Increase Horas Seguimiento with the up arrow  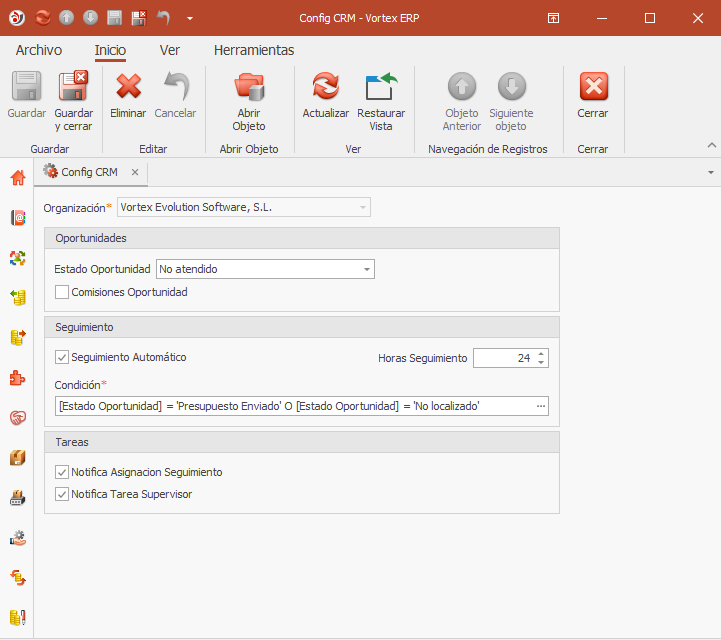(541, 353)
